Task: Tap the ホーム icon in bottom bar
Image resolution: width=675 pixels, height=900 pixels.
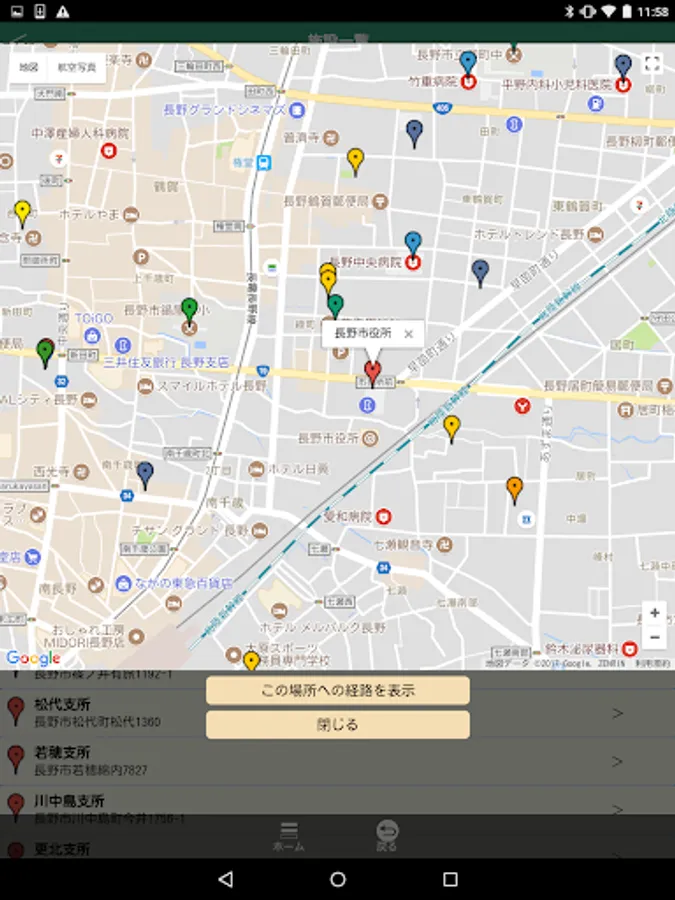Action: tap(289, 836)
